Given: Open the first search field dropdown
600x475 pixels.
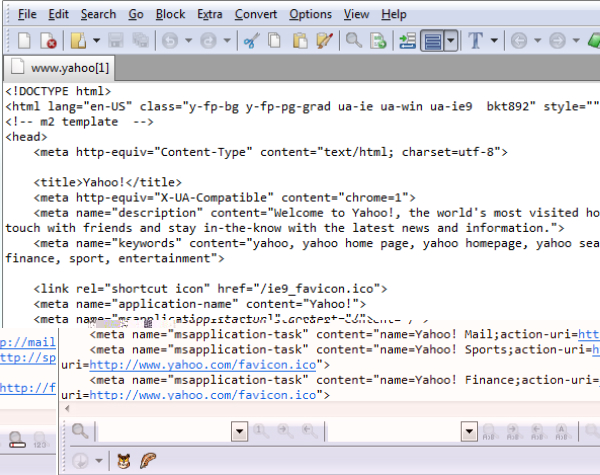Looking at the screenshot, I should (x=240, y=431).
